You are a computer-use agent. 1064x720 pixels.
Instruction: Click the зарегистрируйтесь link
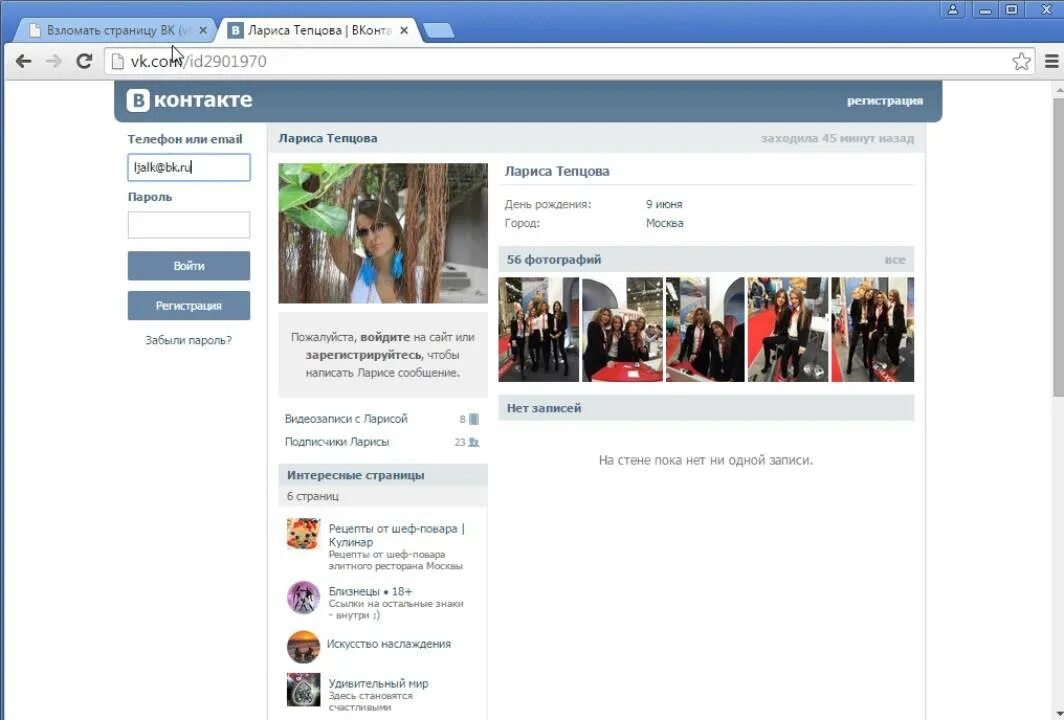363,355
